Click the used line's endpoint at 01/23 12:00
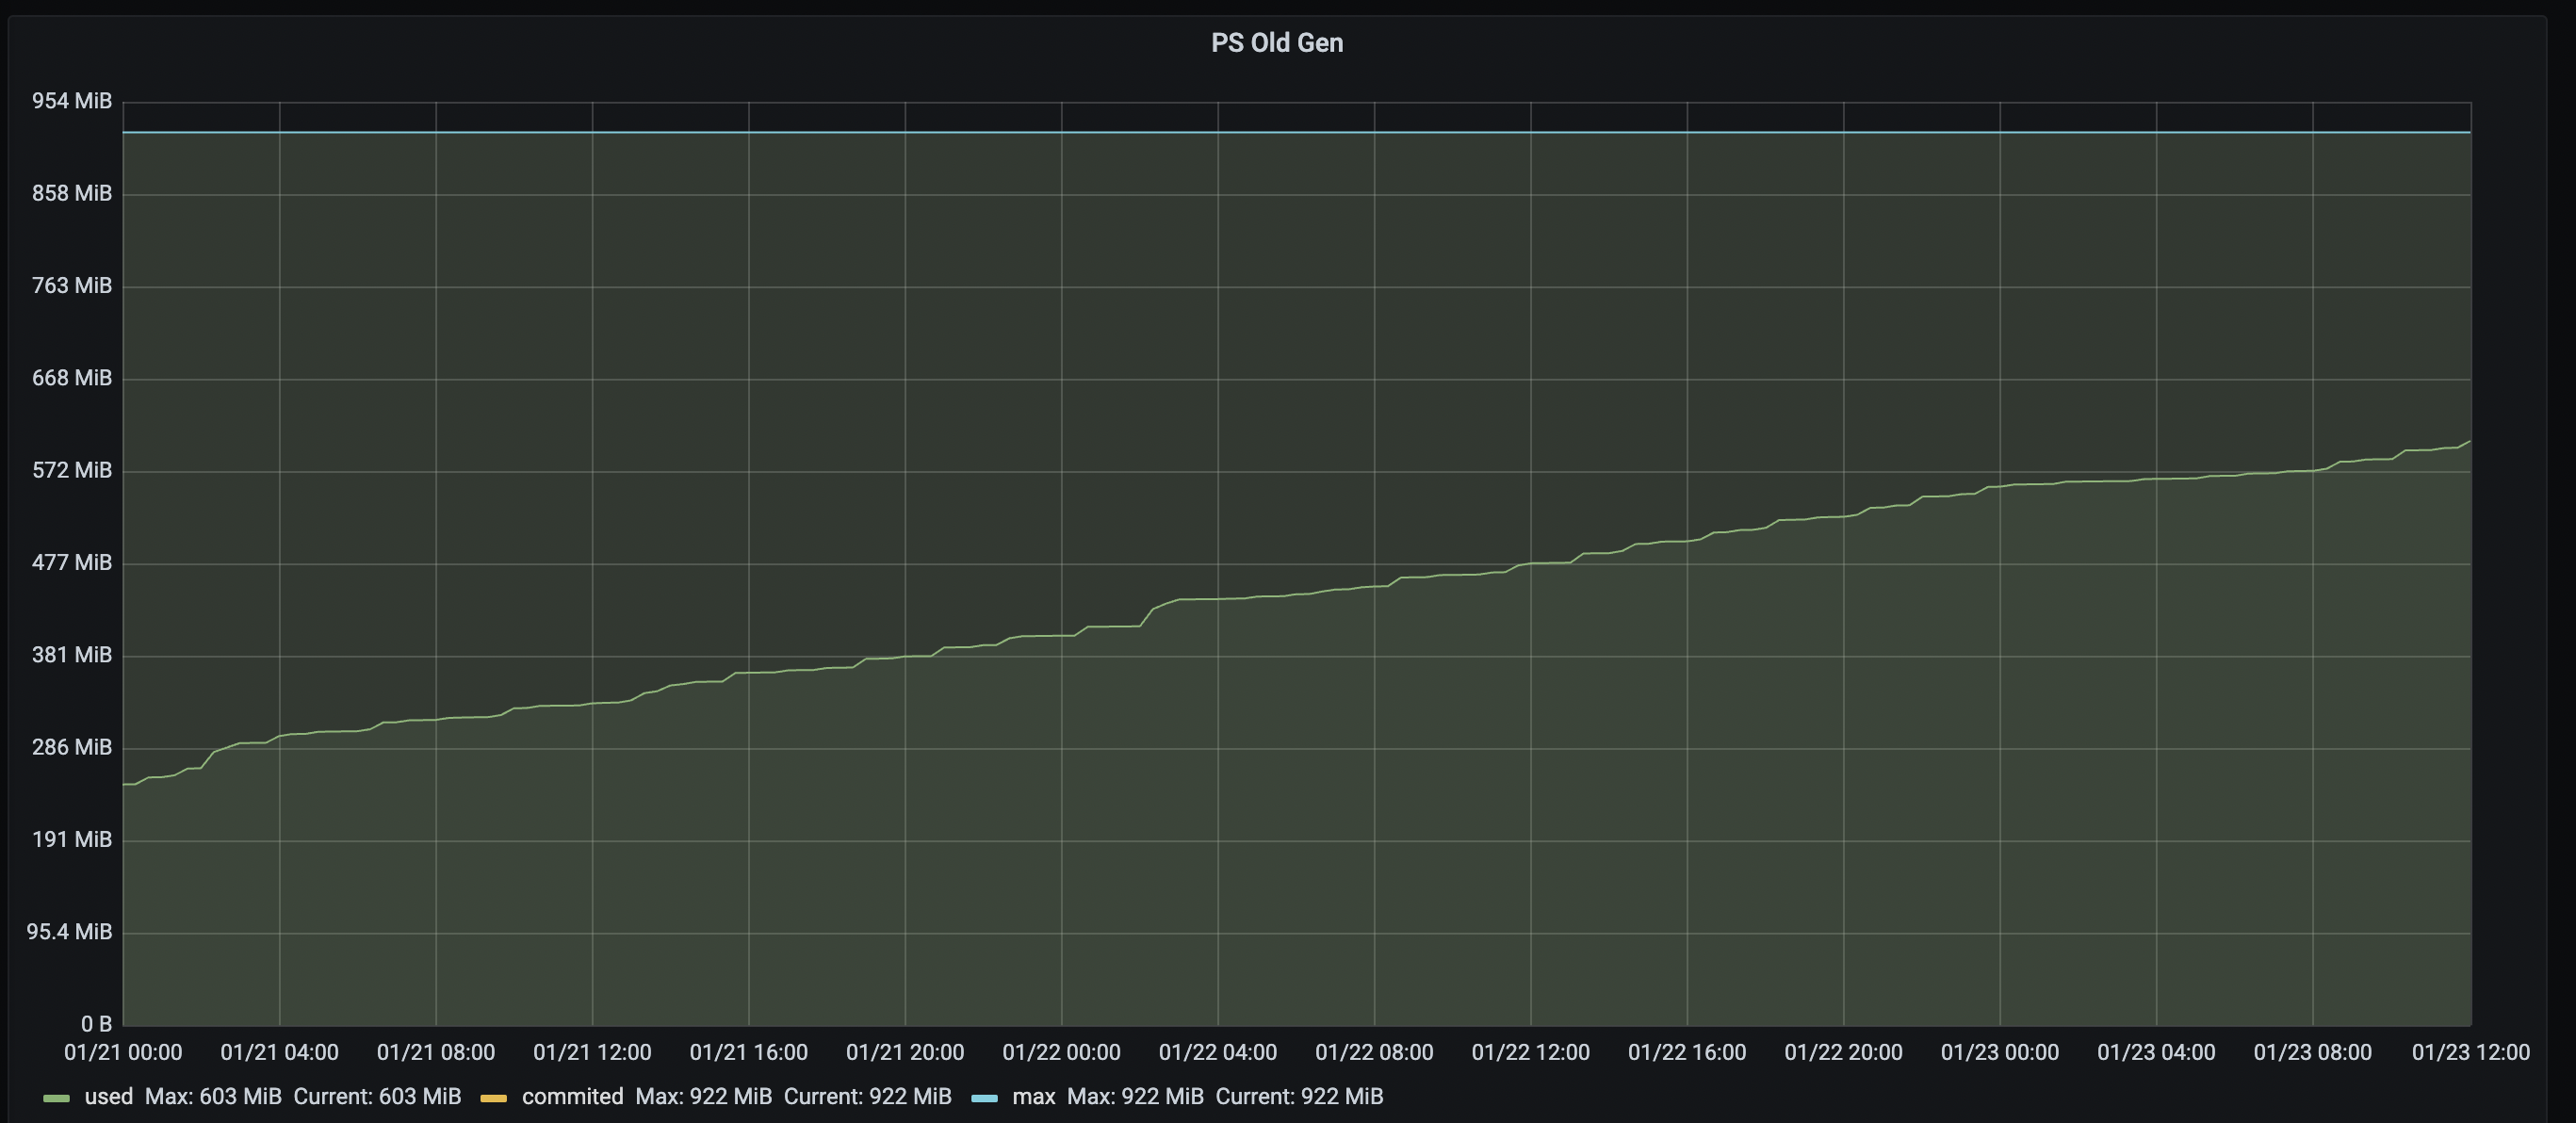 2469,442
